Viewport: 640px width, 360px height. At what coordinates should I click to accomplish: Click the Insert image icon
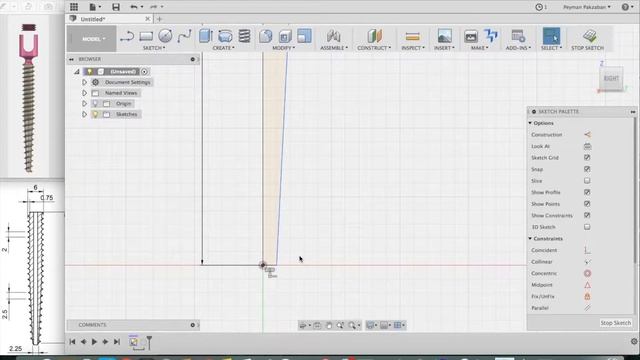[444, 36]
